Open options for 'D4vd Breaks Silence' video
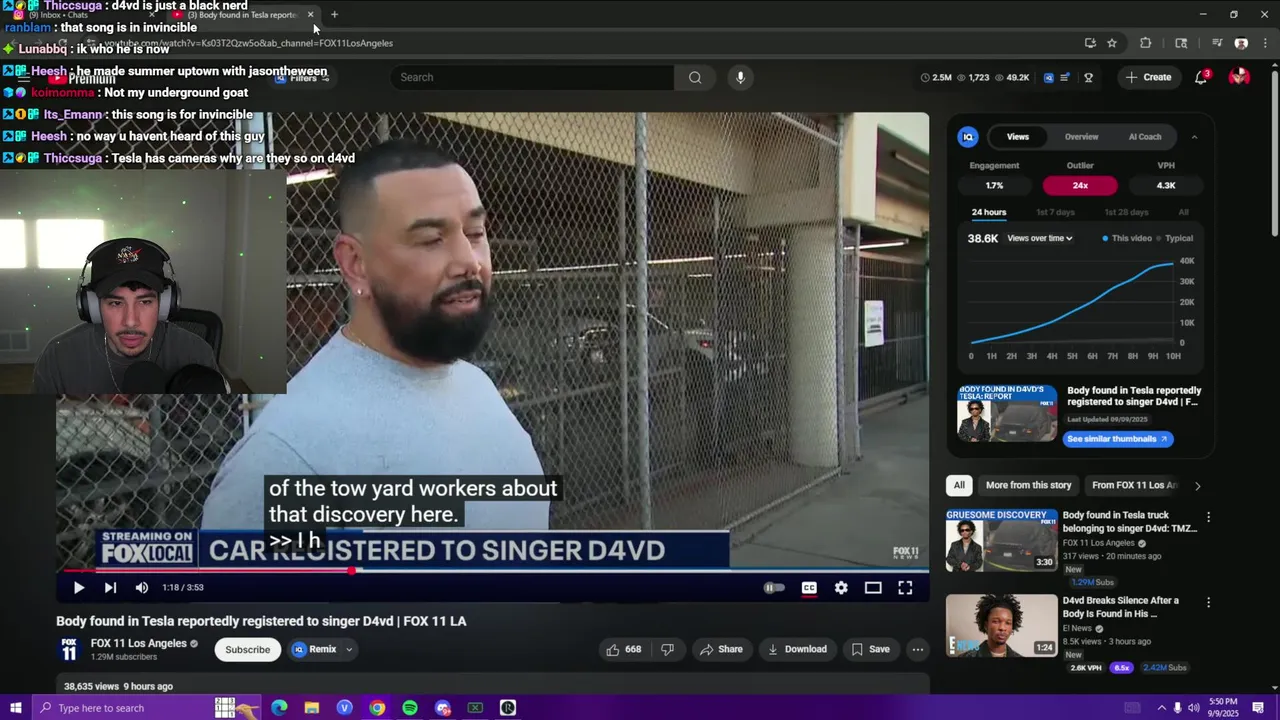This screenshot has width=1280, height=720. tap(1208, 603)
